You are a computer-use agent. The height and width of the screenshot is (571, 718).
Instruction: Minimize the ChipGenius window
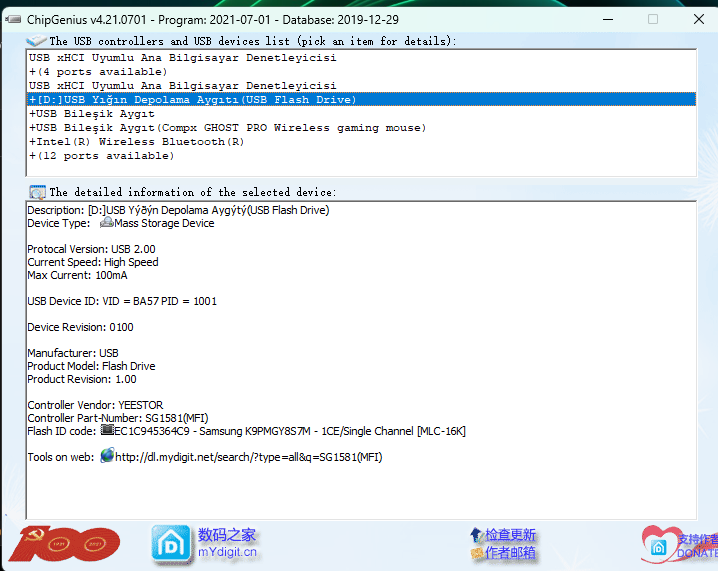tap(608, 19)
